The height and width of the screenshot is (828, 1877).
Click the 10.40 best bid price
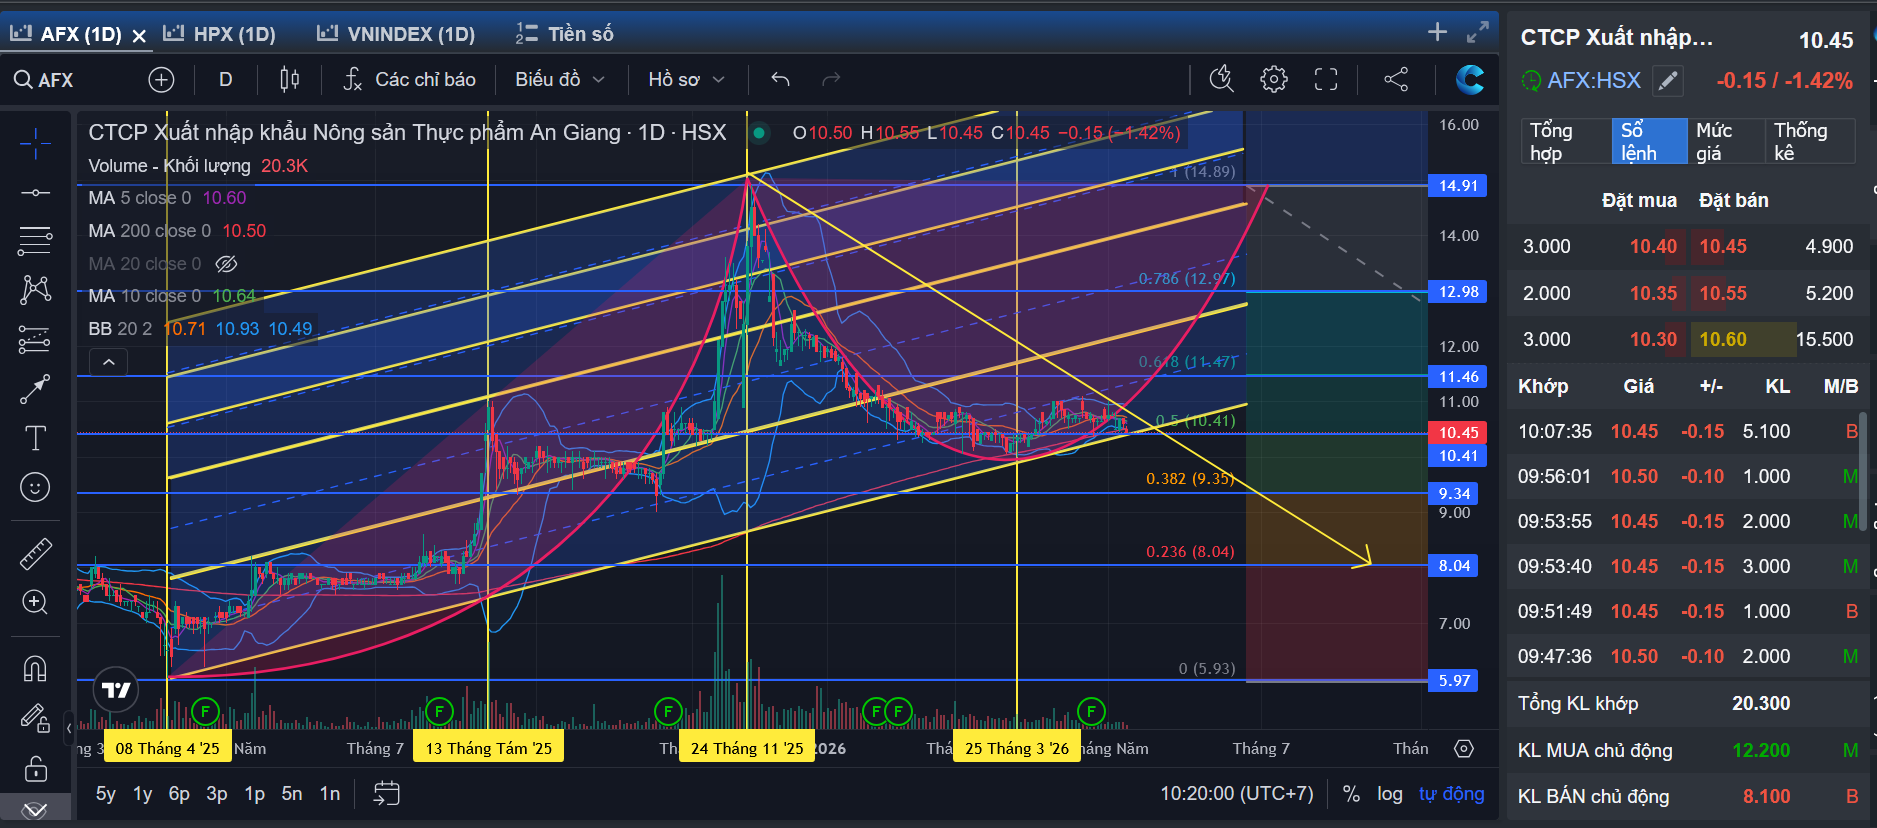pyautogui.click(x=1654, y=247)
